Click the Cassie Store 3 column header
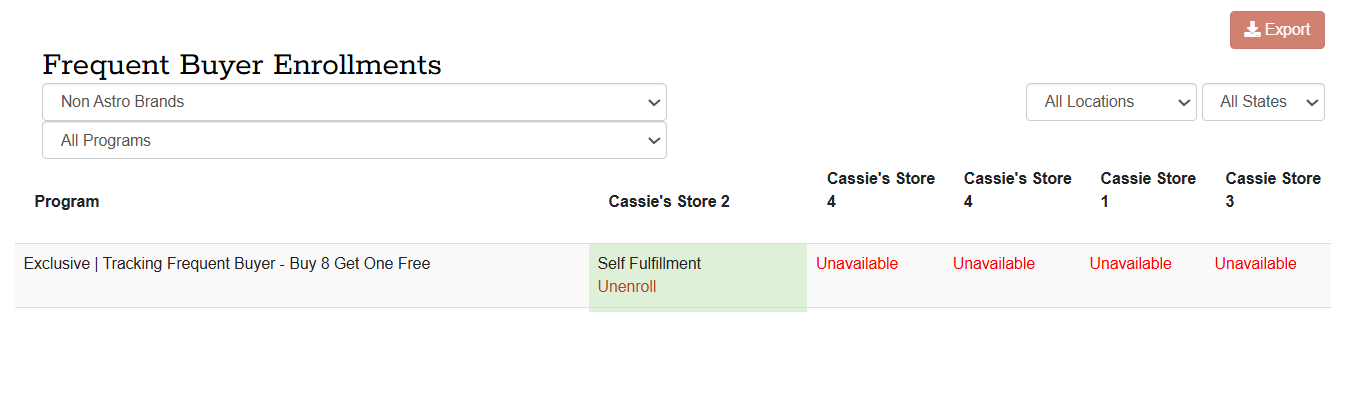The width and height of the screenshot is (1360, 420). pos(1273,190)
